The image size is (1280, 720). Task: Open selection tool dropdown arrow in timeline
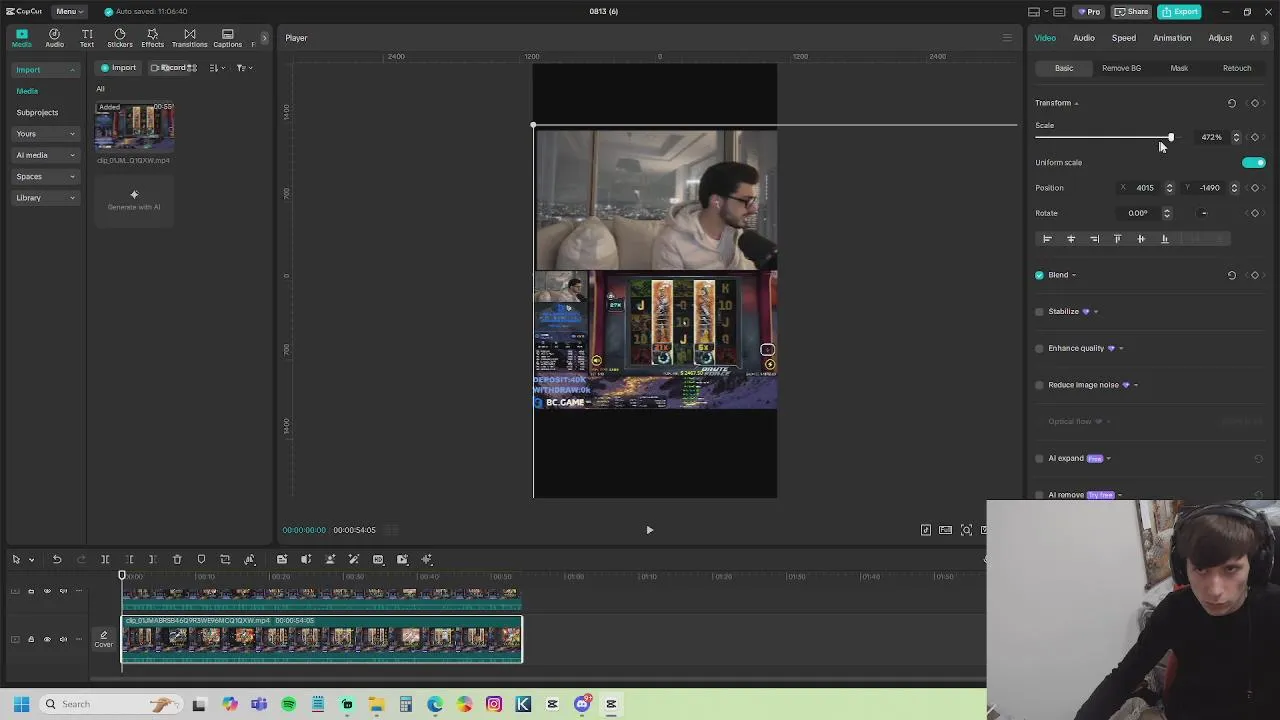tap(31, 560)
